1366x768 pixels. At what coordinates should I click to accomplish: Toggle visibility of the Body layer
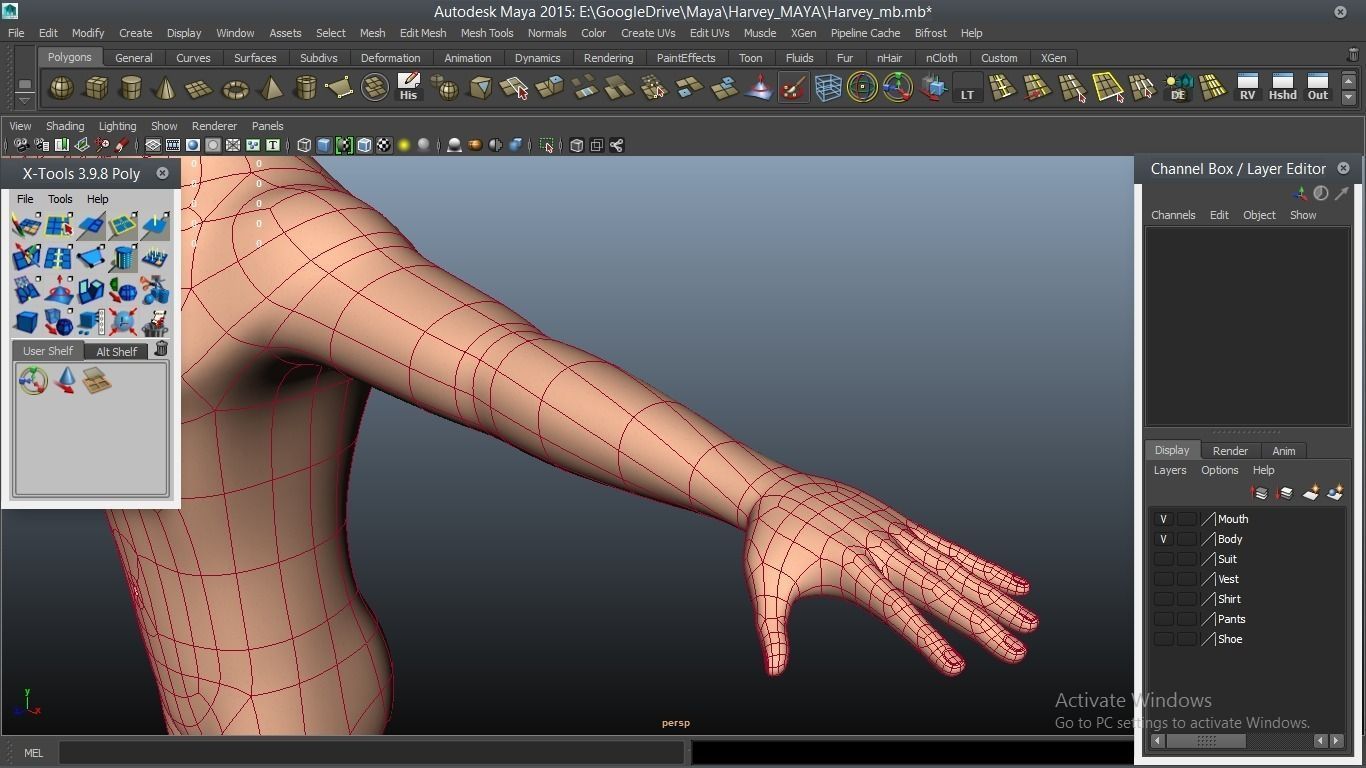[1163, 539]
